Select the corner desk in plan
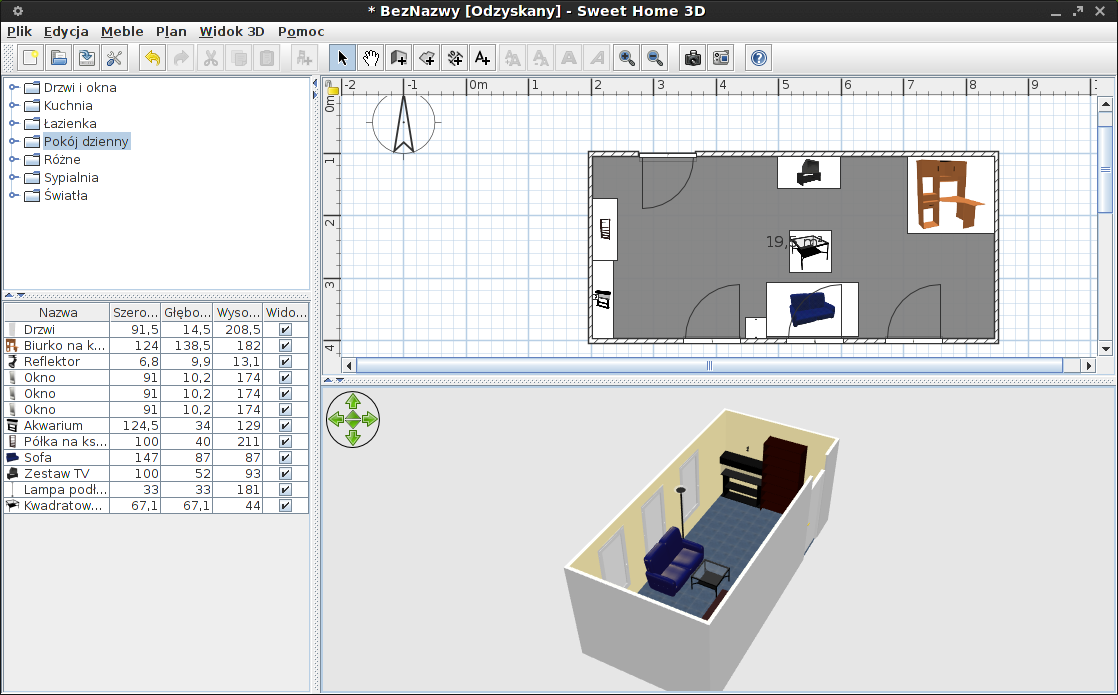This screenshot has width=1118, height=695. (951, 195)
